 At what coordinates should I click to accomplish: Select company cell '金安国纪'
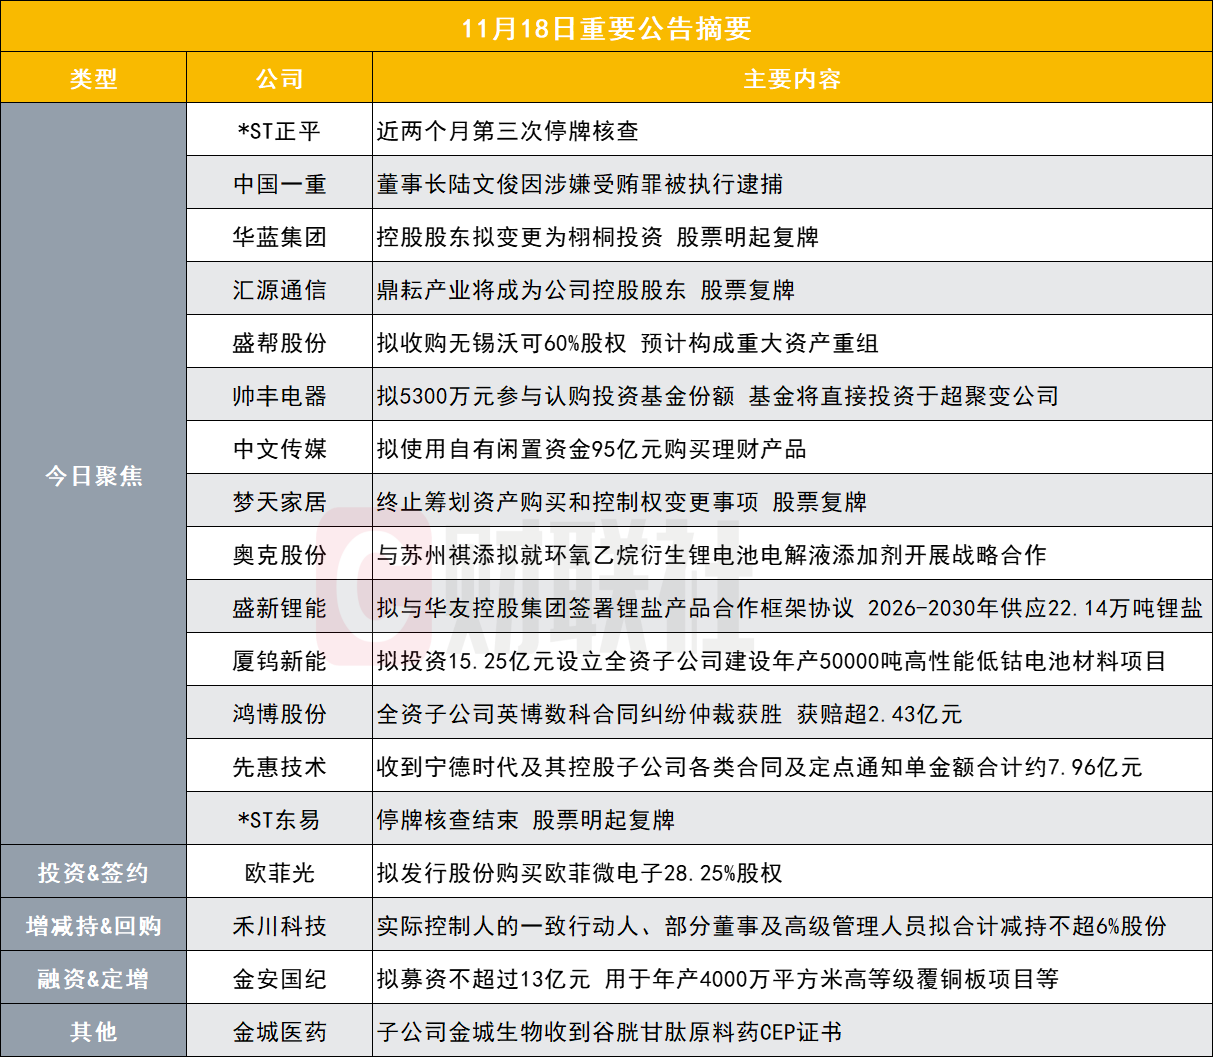279,979
